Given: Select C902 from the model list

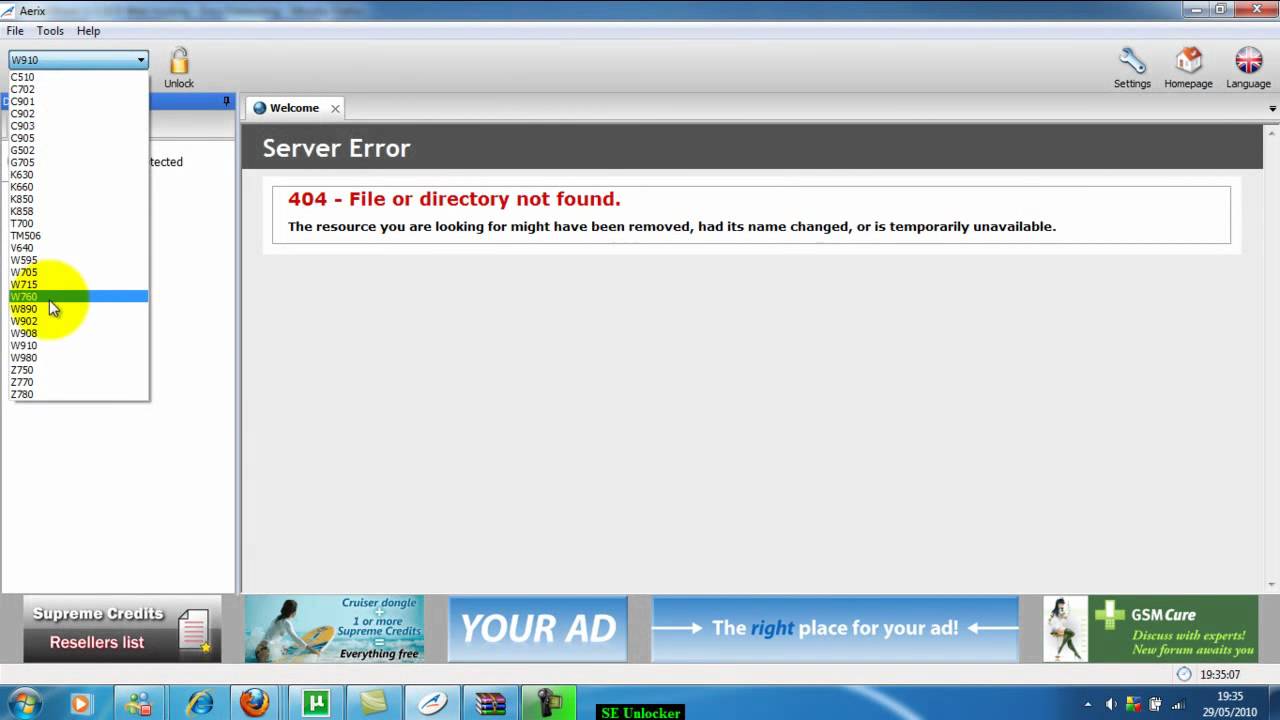Looking at the screenshot, I should 79,114.
